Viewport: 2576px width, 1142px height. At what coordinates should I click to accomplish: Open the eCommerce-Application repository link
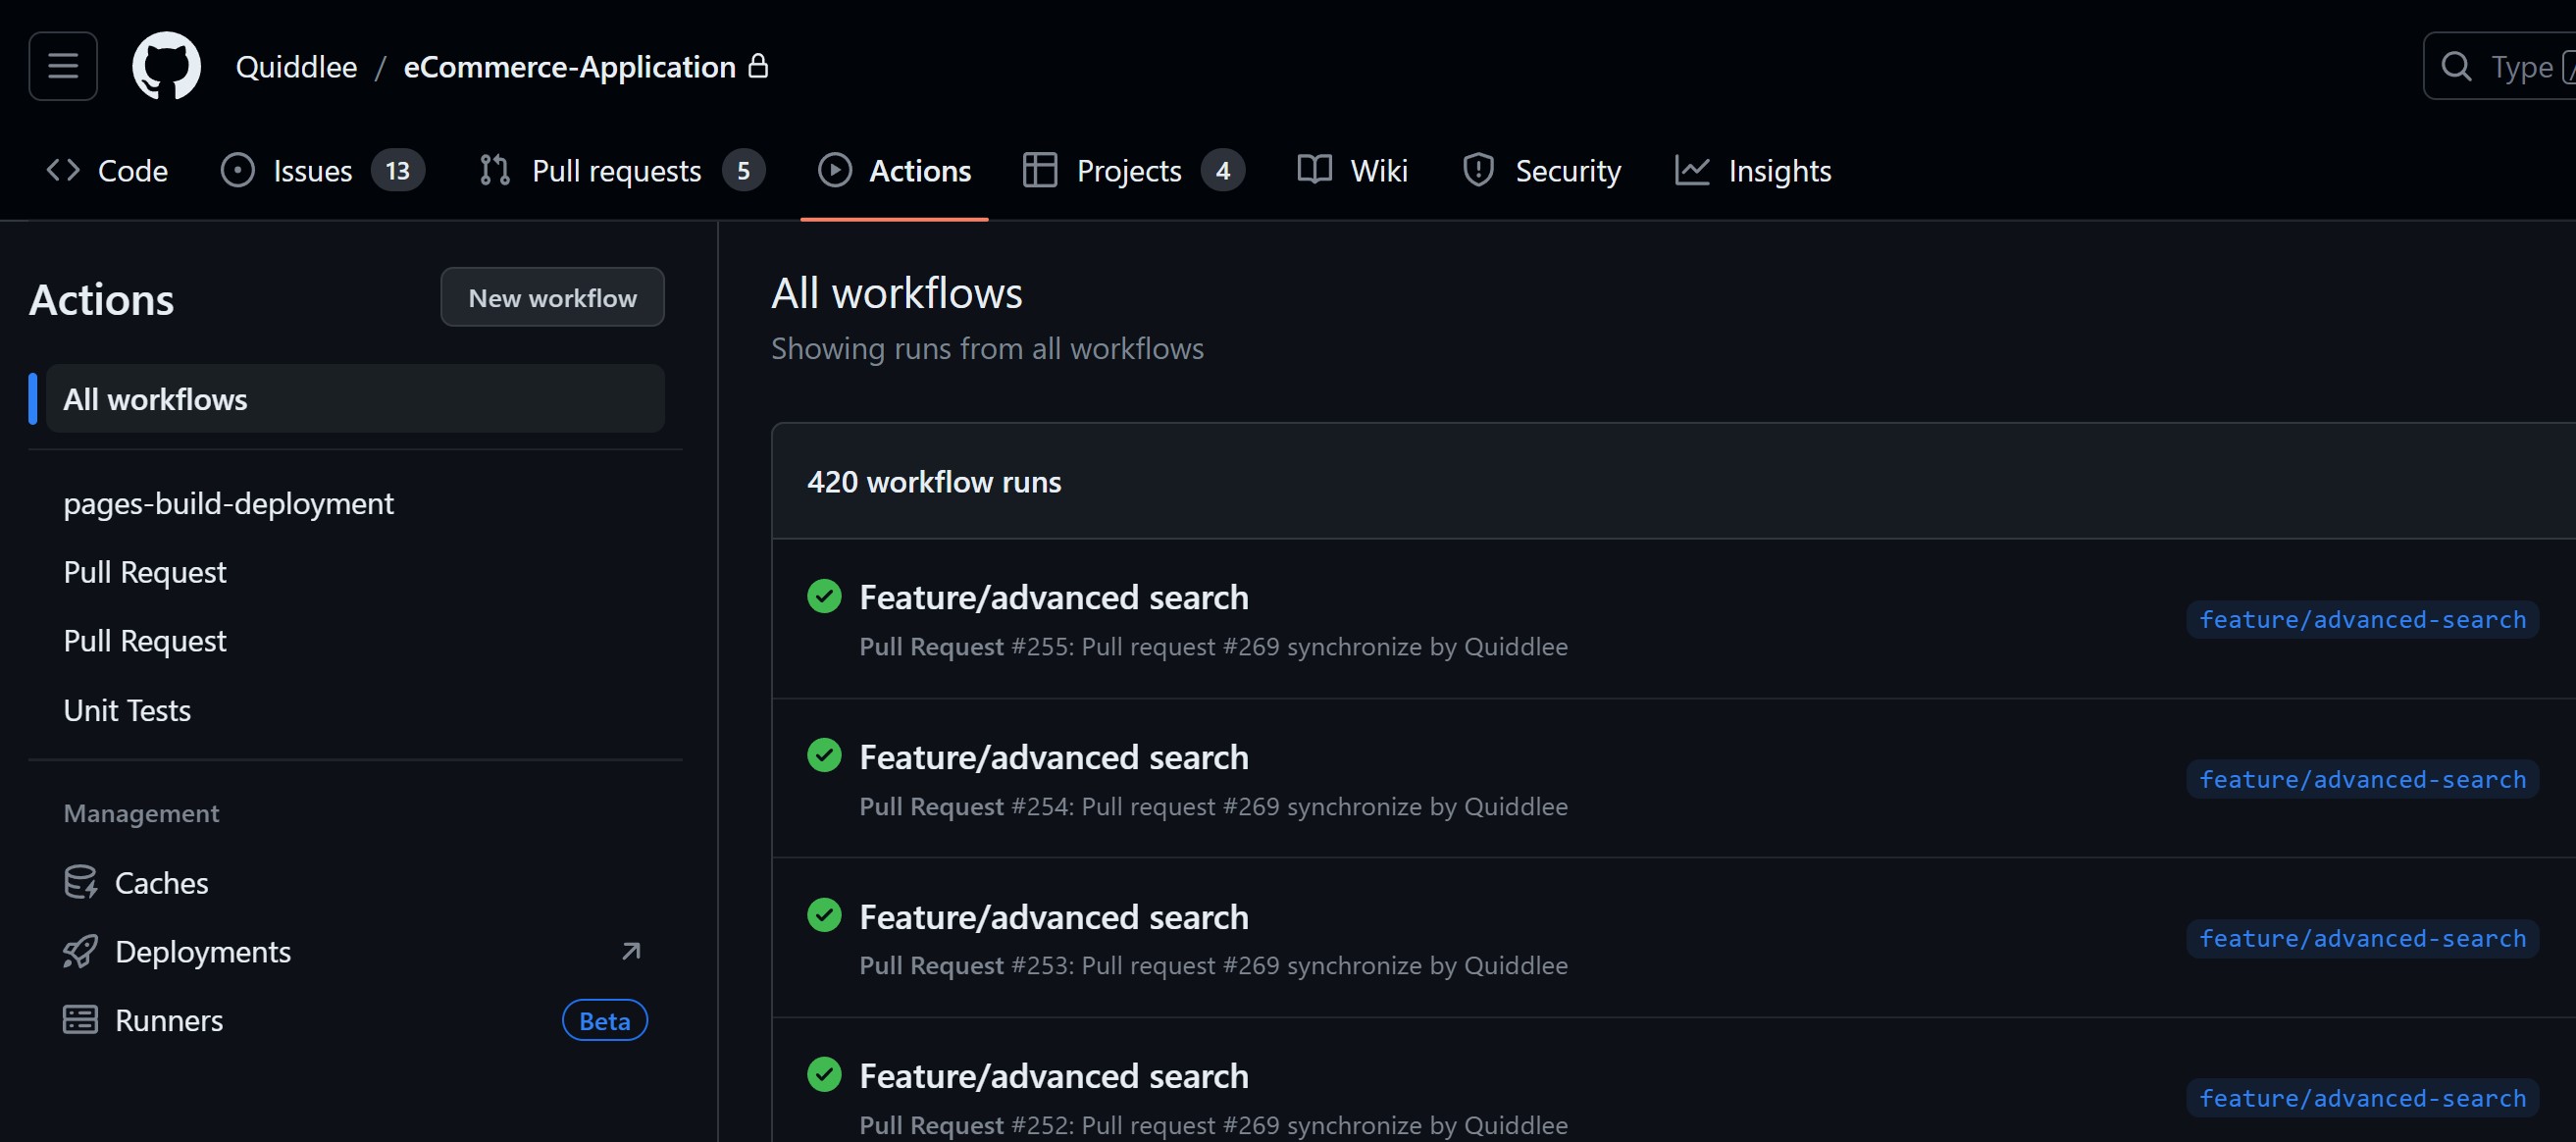point(569,67)
